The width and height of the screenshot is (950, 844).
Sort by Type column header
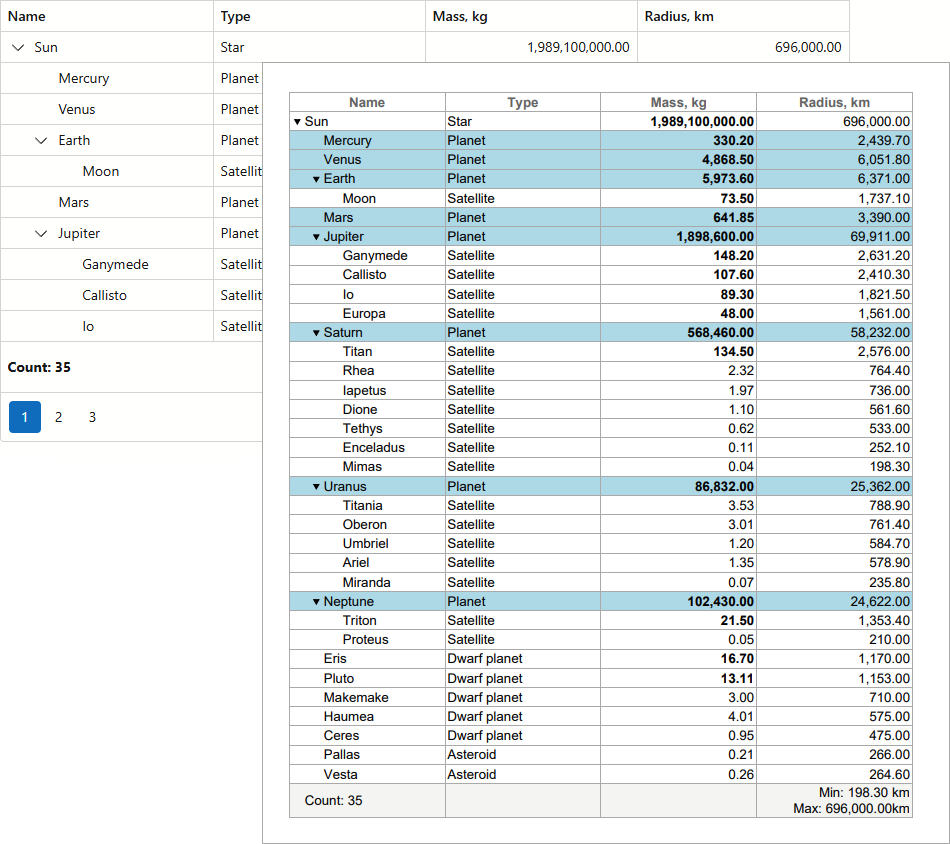[236, 16]
